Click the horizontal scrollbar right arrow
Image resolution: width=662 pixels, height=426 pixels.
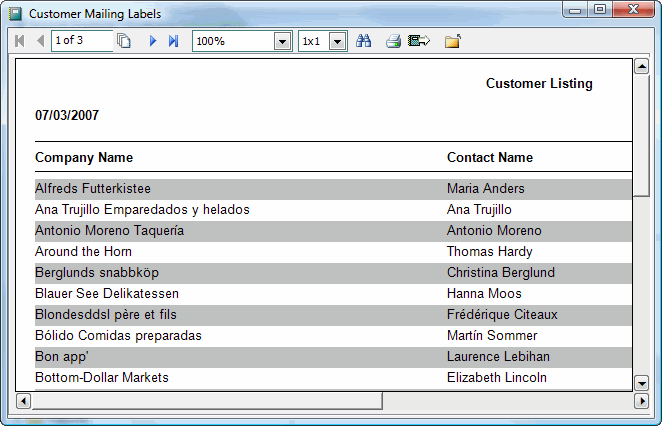642,401
